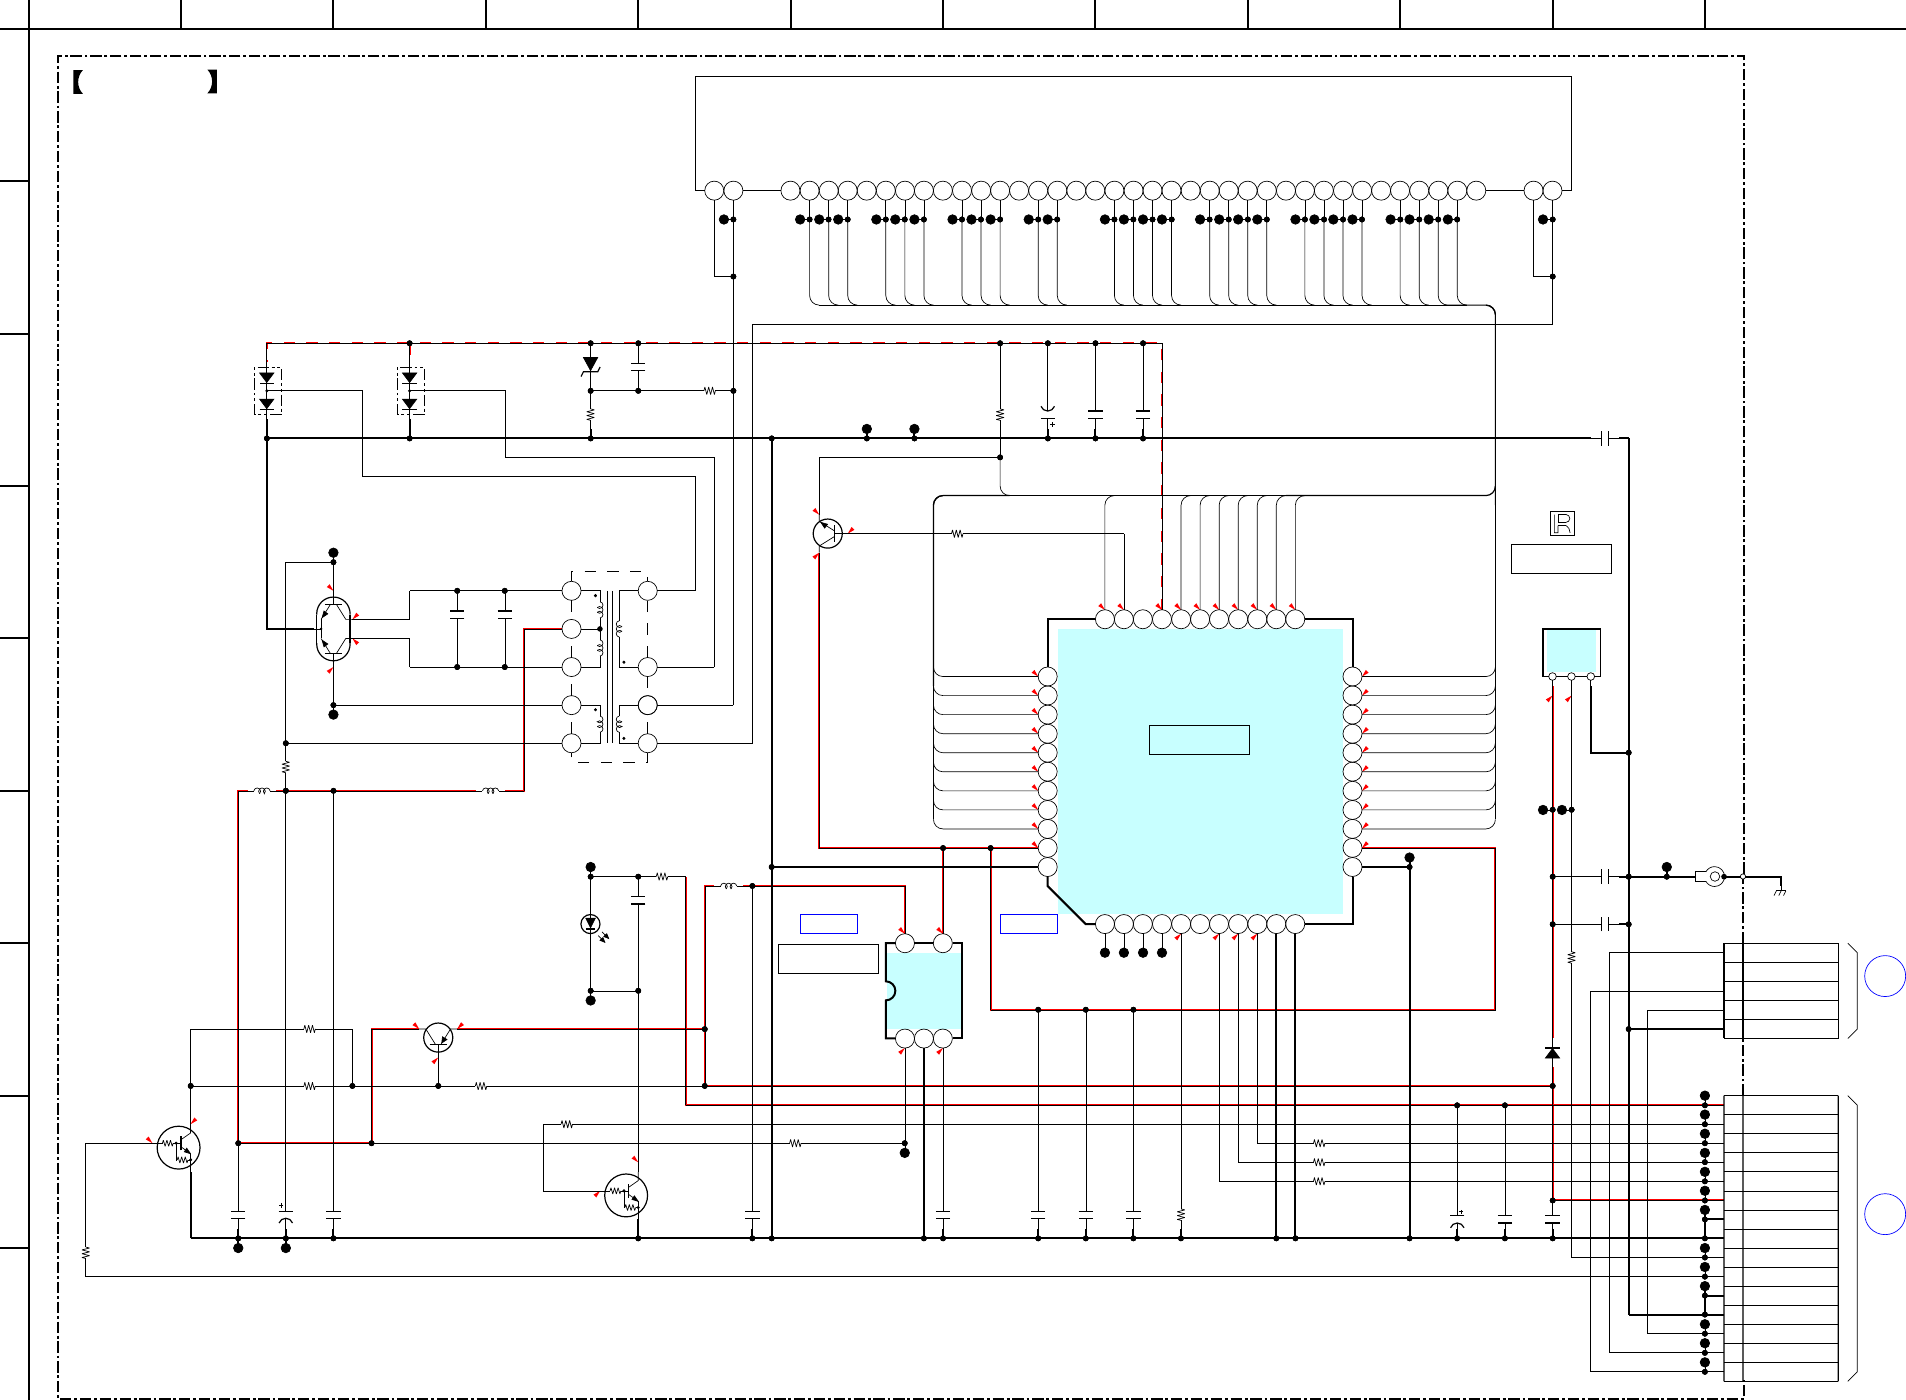Select the upper blue circle marker
Image resolution: width=1906 pixels, height=1400 pixels.
(1885, 976)
